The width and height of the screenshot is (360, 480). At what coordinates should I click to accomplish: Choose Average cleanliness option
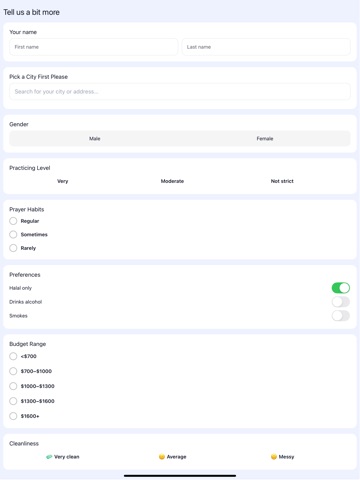[172, 457]
